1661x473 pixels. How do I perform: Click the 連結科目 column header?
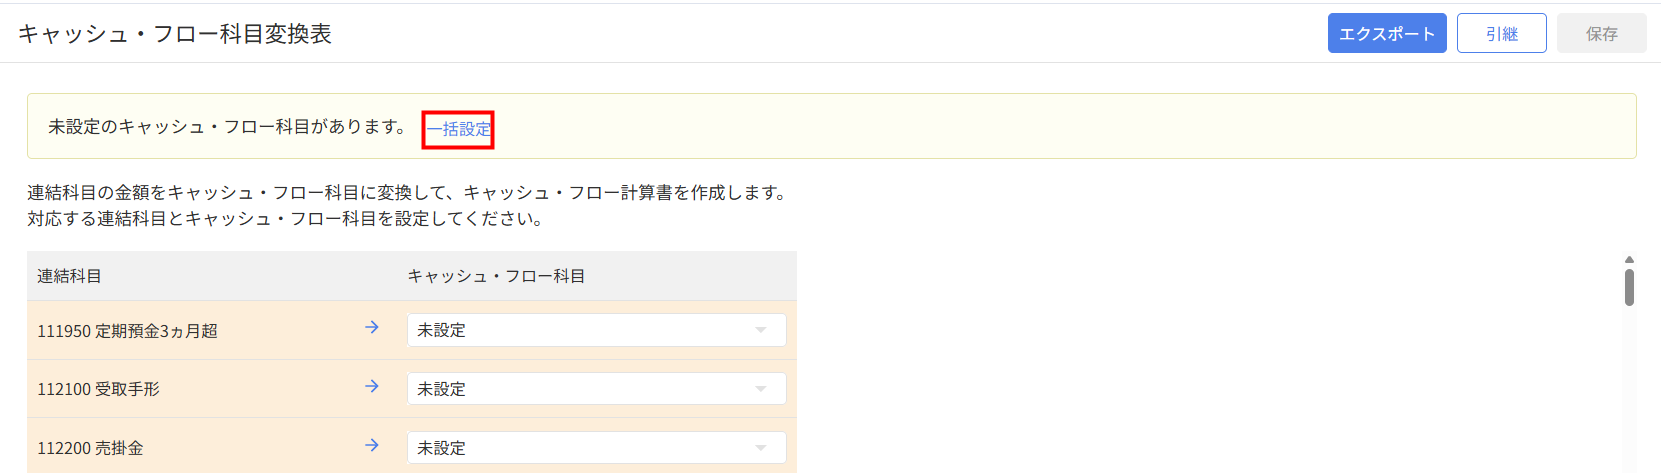(69, 276)
